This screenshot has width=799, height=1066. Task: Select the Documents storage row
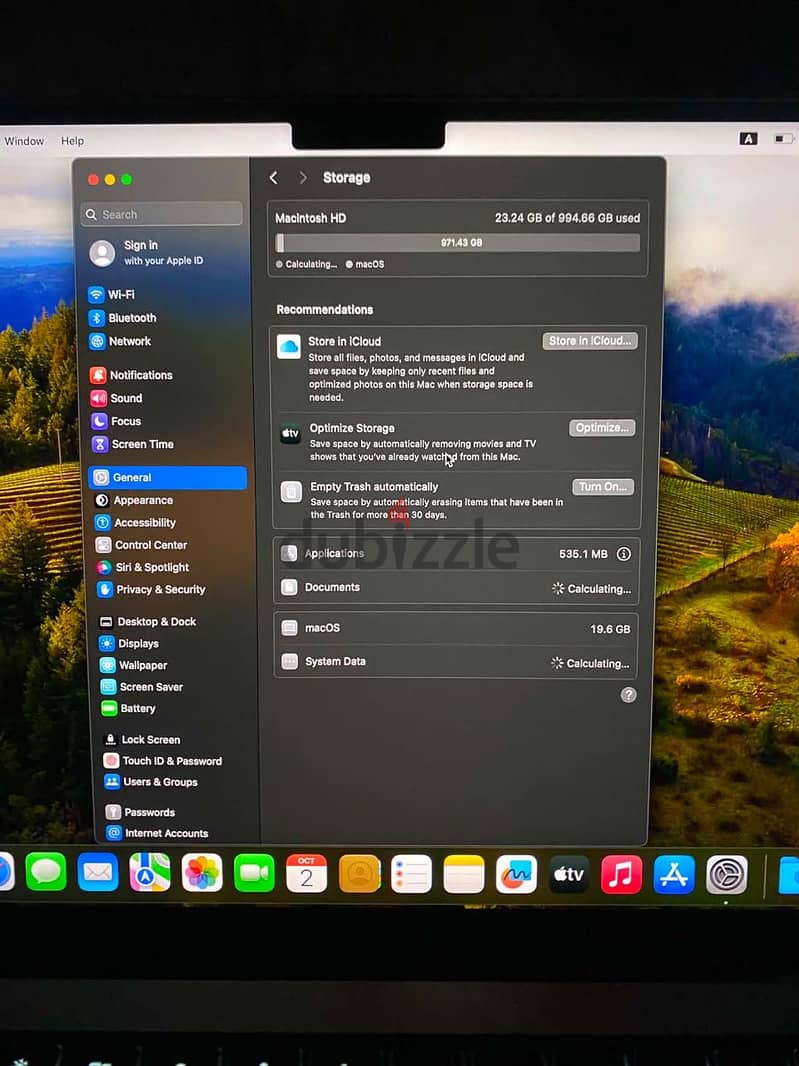(x=456, y=587)
